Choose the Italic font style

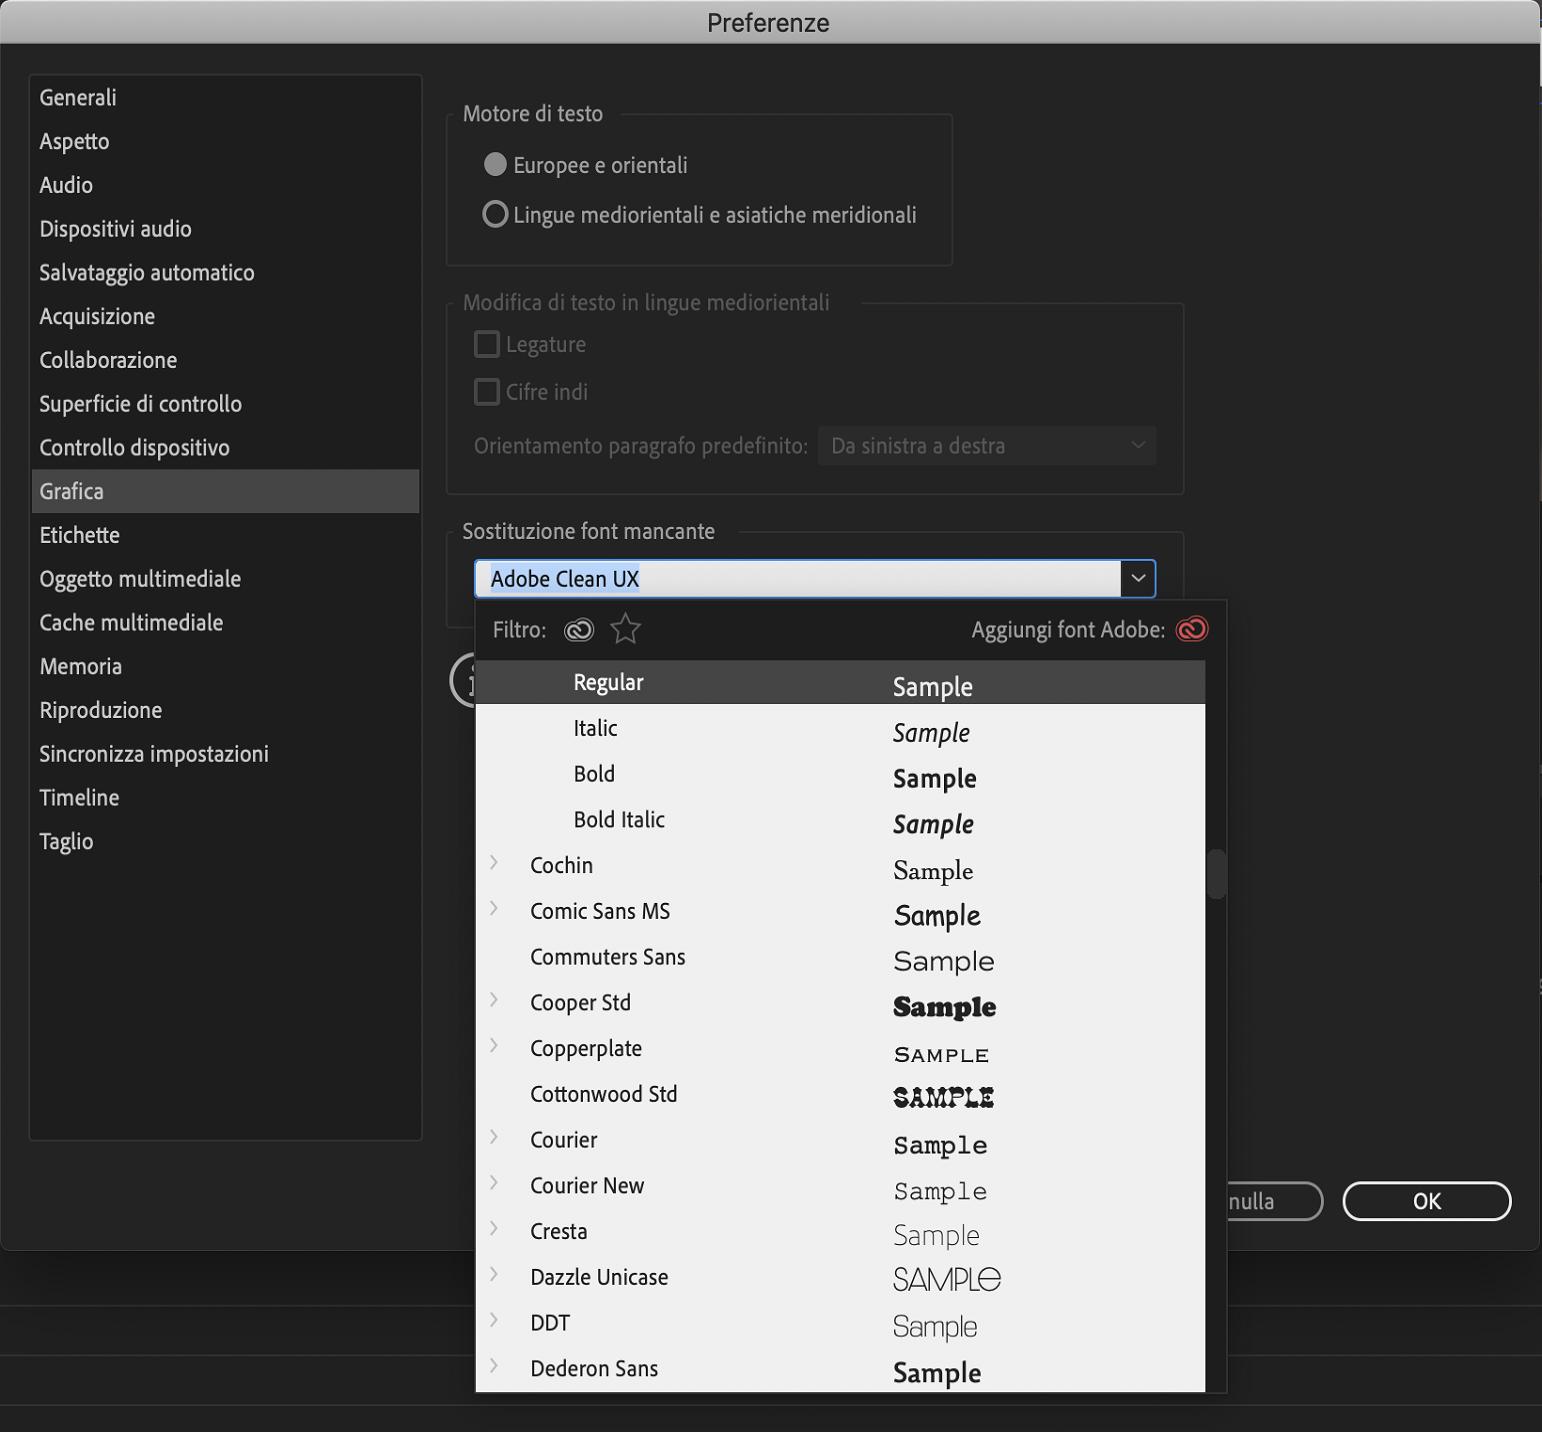(x=840, y=729)
